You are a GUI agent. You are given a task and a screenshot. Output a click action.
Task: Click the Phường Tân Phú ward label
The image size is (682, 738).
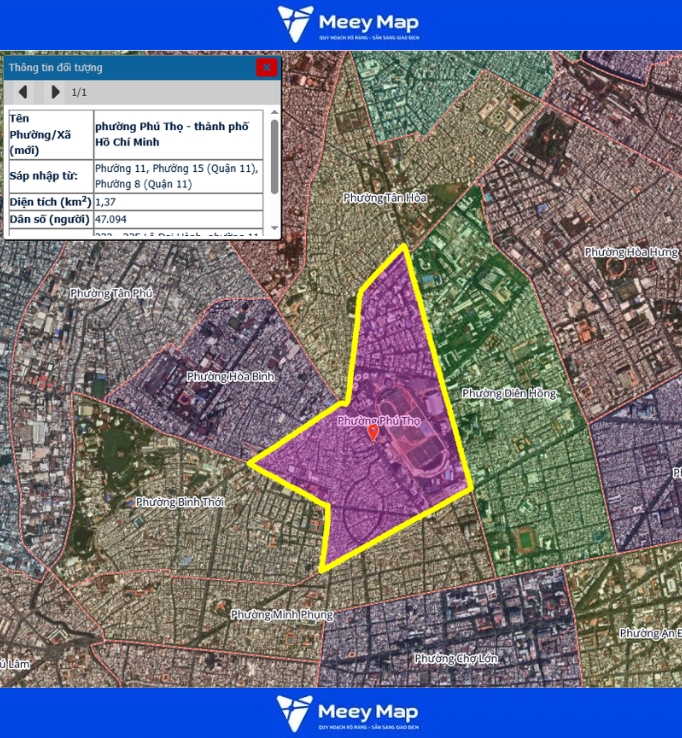tap(112, 293)
